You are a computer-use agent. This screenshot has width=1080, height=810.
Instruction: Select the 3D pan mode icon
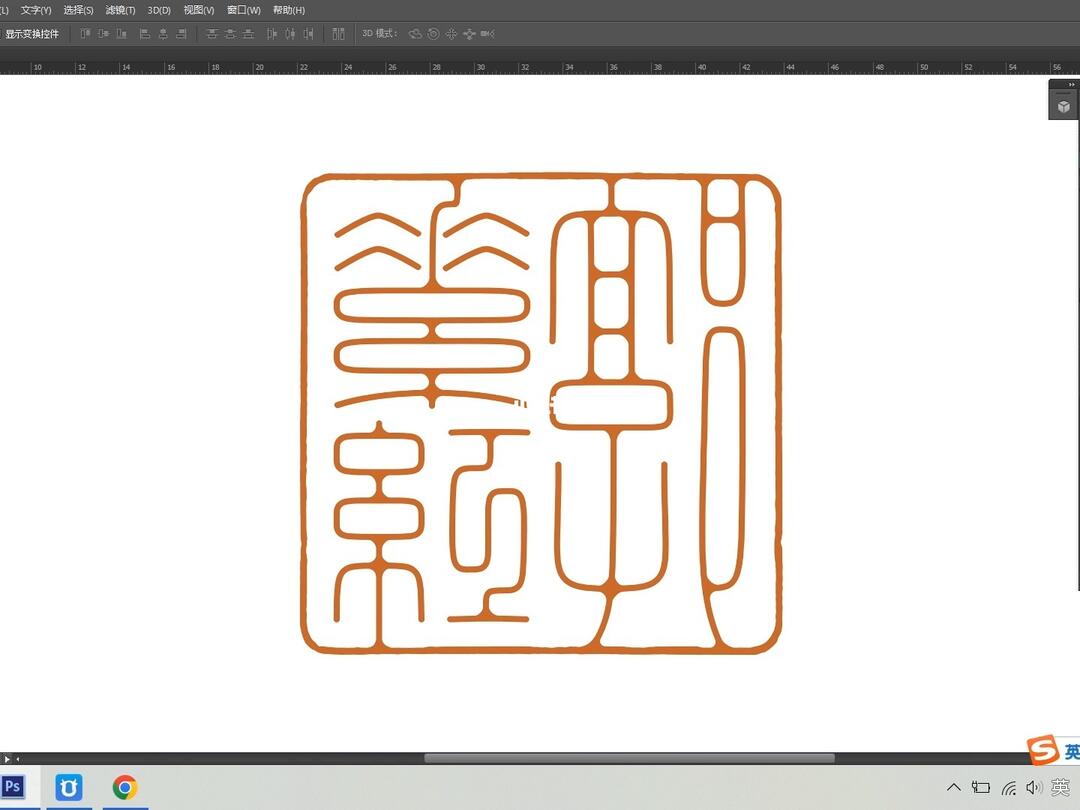pos(451,34)
